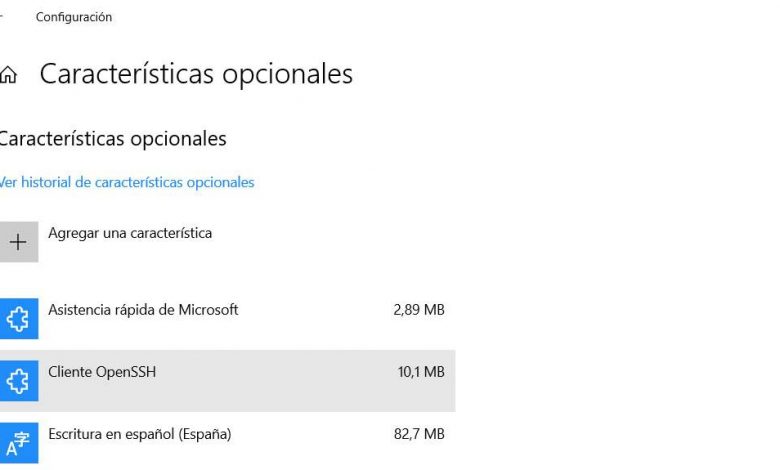The width and height of the screenshot is (780, 470).
Task: Expand the Escritura en español (España) entry
Action: click(x=140, y=434)
